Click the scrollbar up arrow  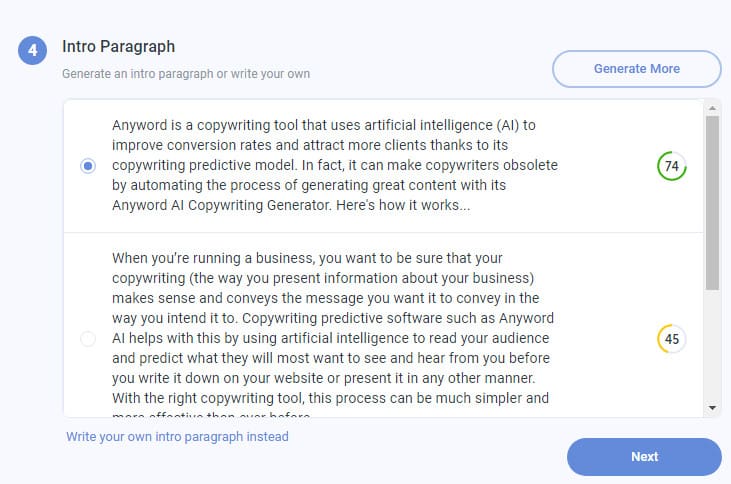(712, 107)
